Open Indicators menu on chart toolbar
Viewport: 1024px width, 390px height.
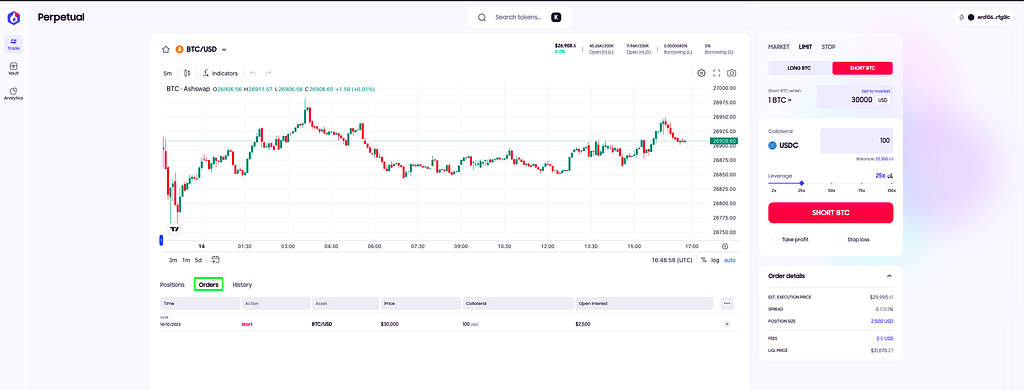point(221,73)
